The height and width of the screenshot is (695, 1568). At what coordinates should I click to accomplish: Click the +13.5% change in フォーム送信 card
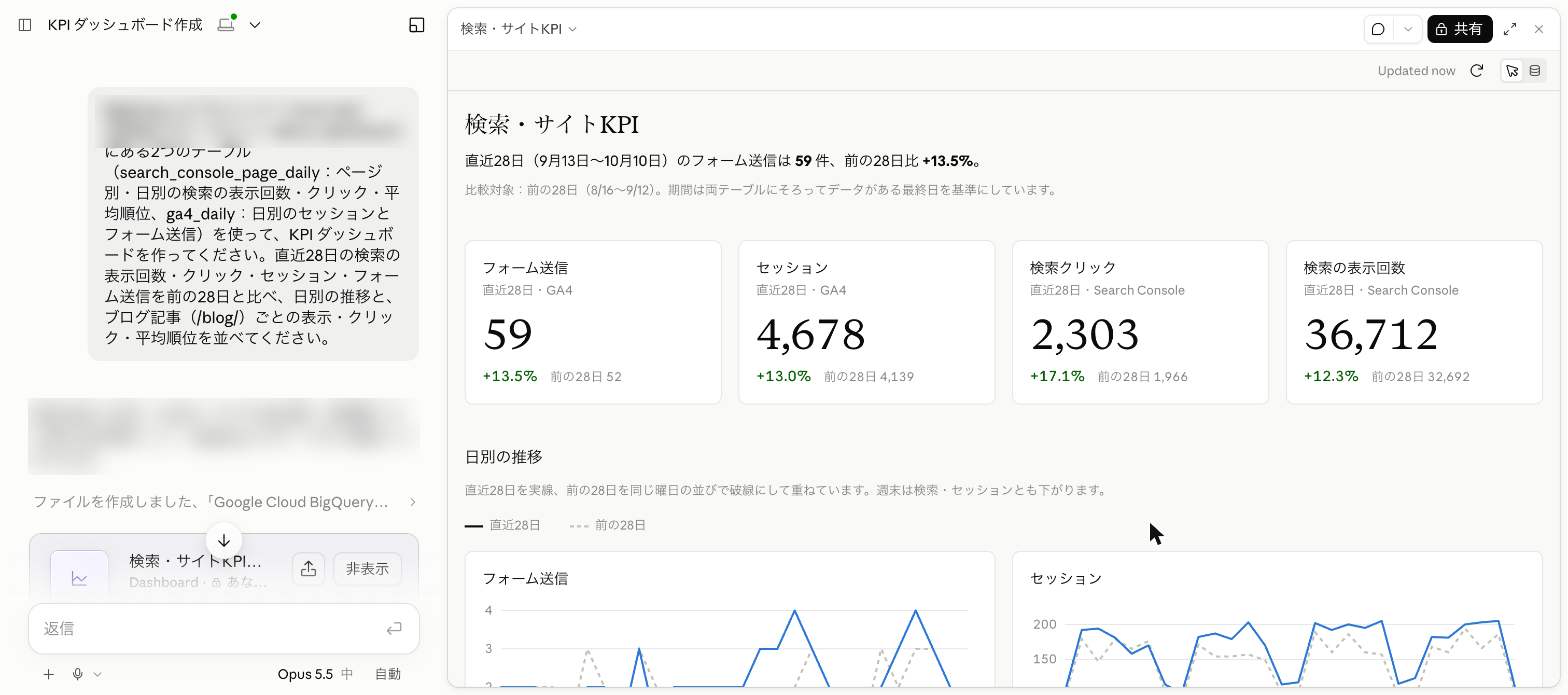(x=510, y=377)
